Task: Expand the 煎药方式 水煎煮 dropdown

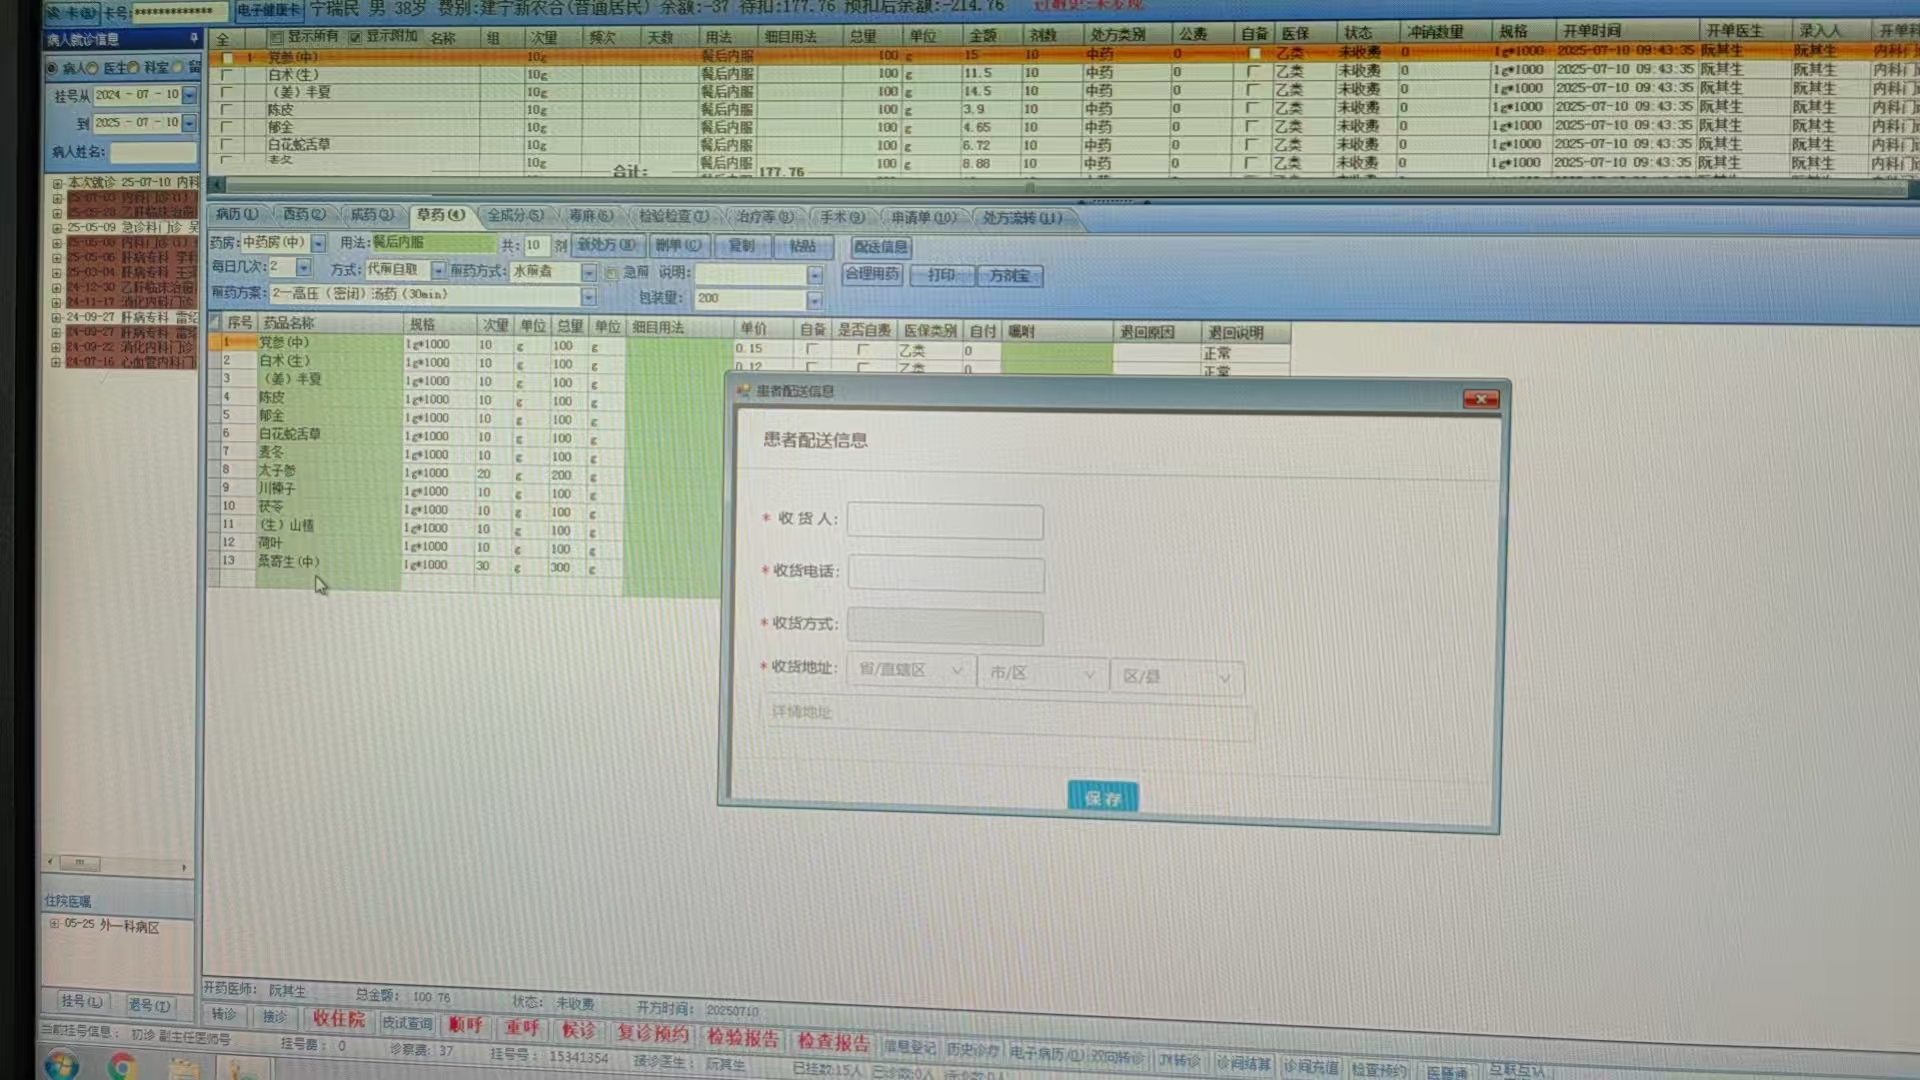Action: pyautogui.click(x=588, y=272)
